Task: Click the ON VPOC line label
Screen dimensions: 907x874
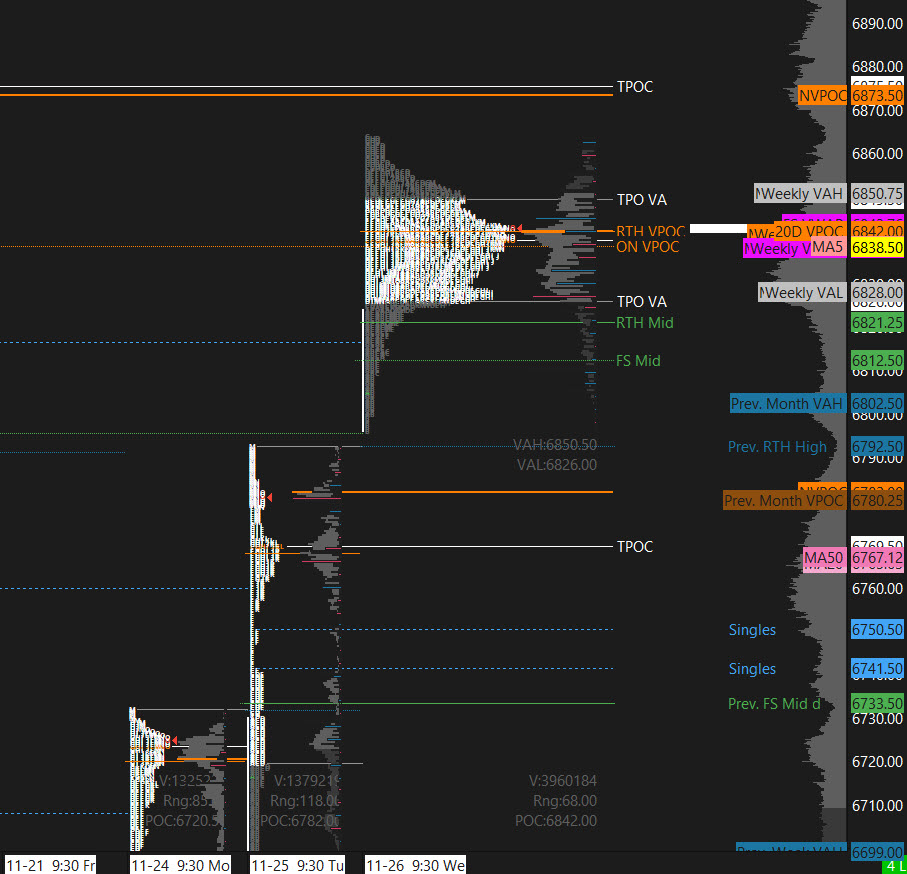Action: point(647,247)
